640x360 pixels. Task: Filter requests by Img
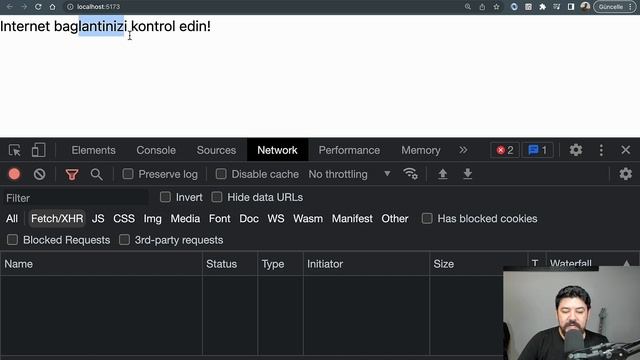point(152,219)
